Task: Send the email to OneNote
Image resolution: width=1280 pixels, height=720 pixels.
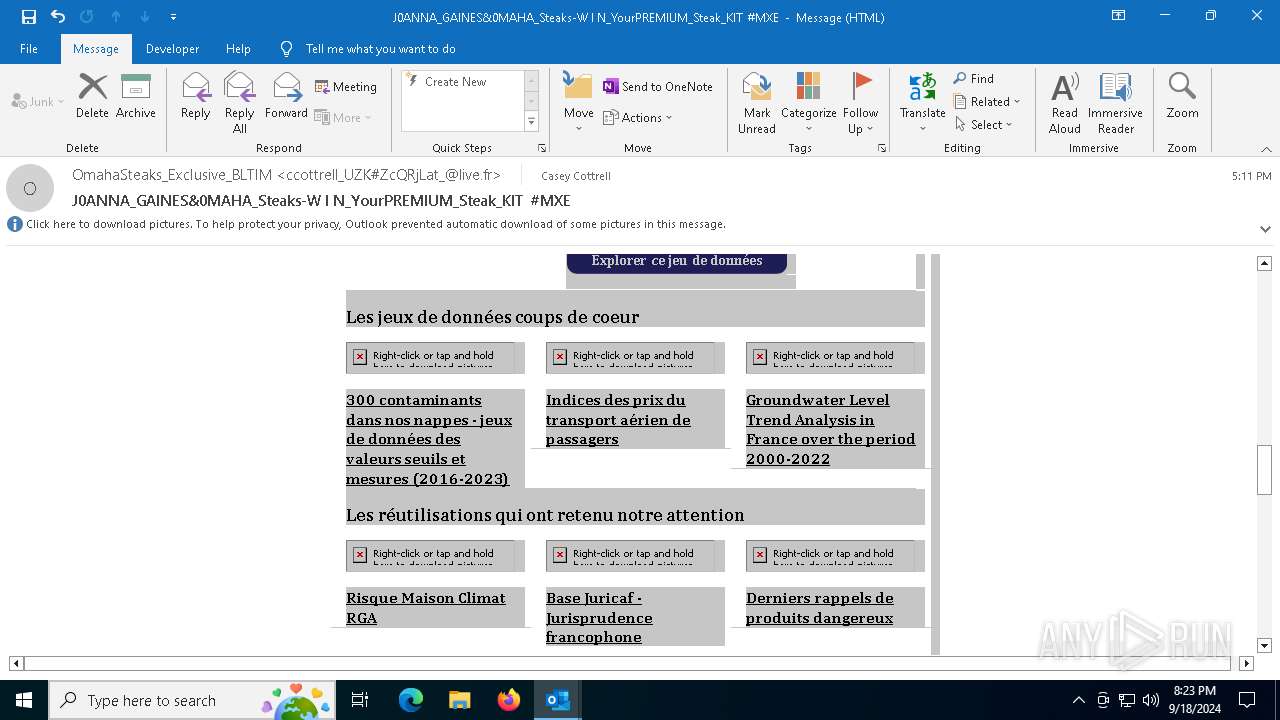Action: tap(658, 87)
